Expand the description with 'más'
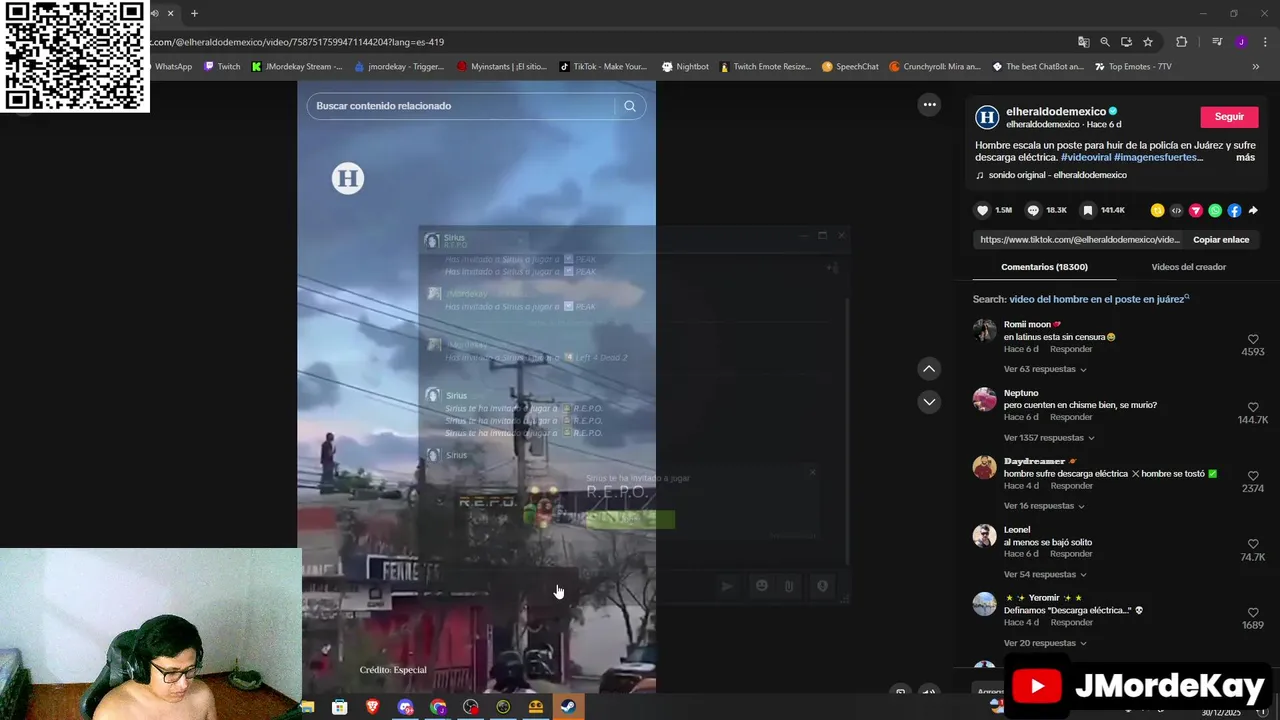Screen dimensions: 1280x720 pyautogui.click(x=1245, y=158)
